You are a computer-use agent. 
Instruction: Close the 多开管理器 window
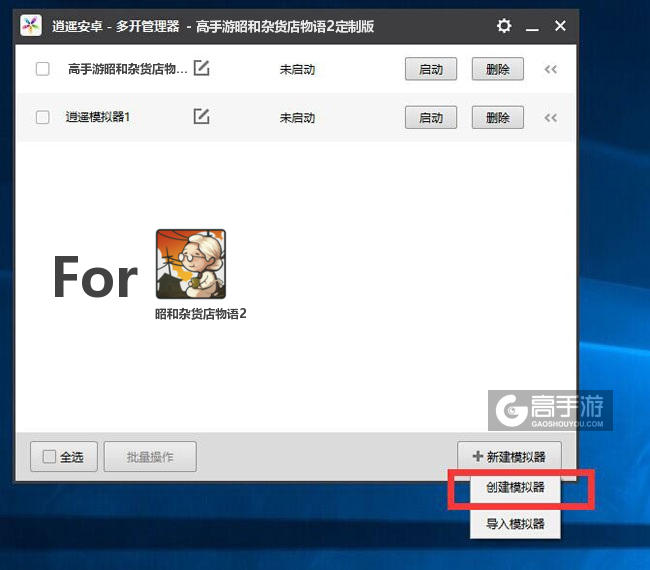pyautogui.click(x=560, y=26)
